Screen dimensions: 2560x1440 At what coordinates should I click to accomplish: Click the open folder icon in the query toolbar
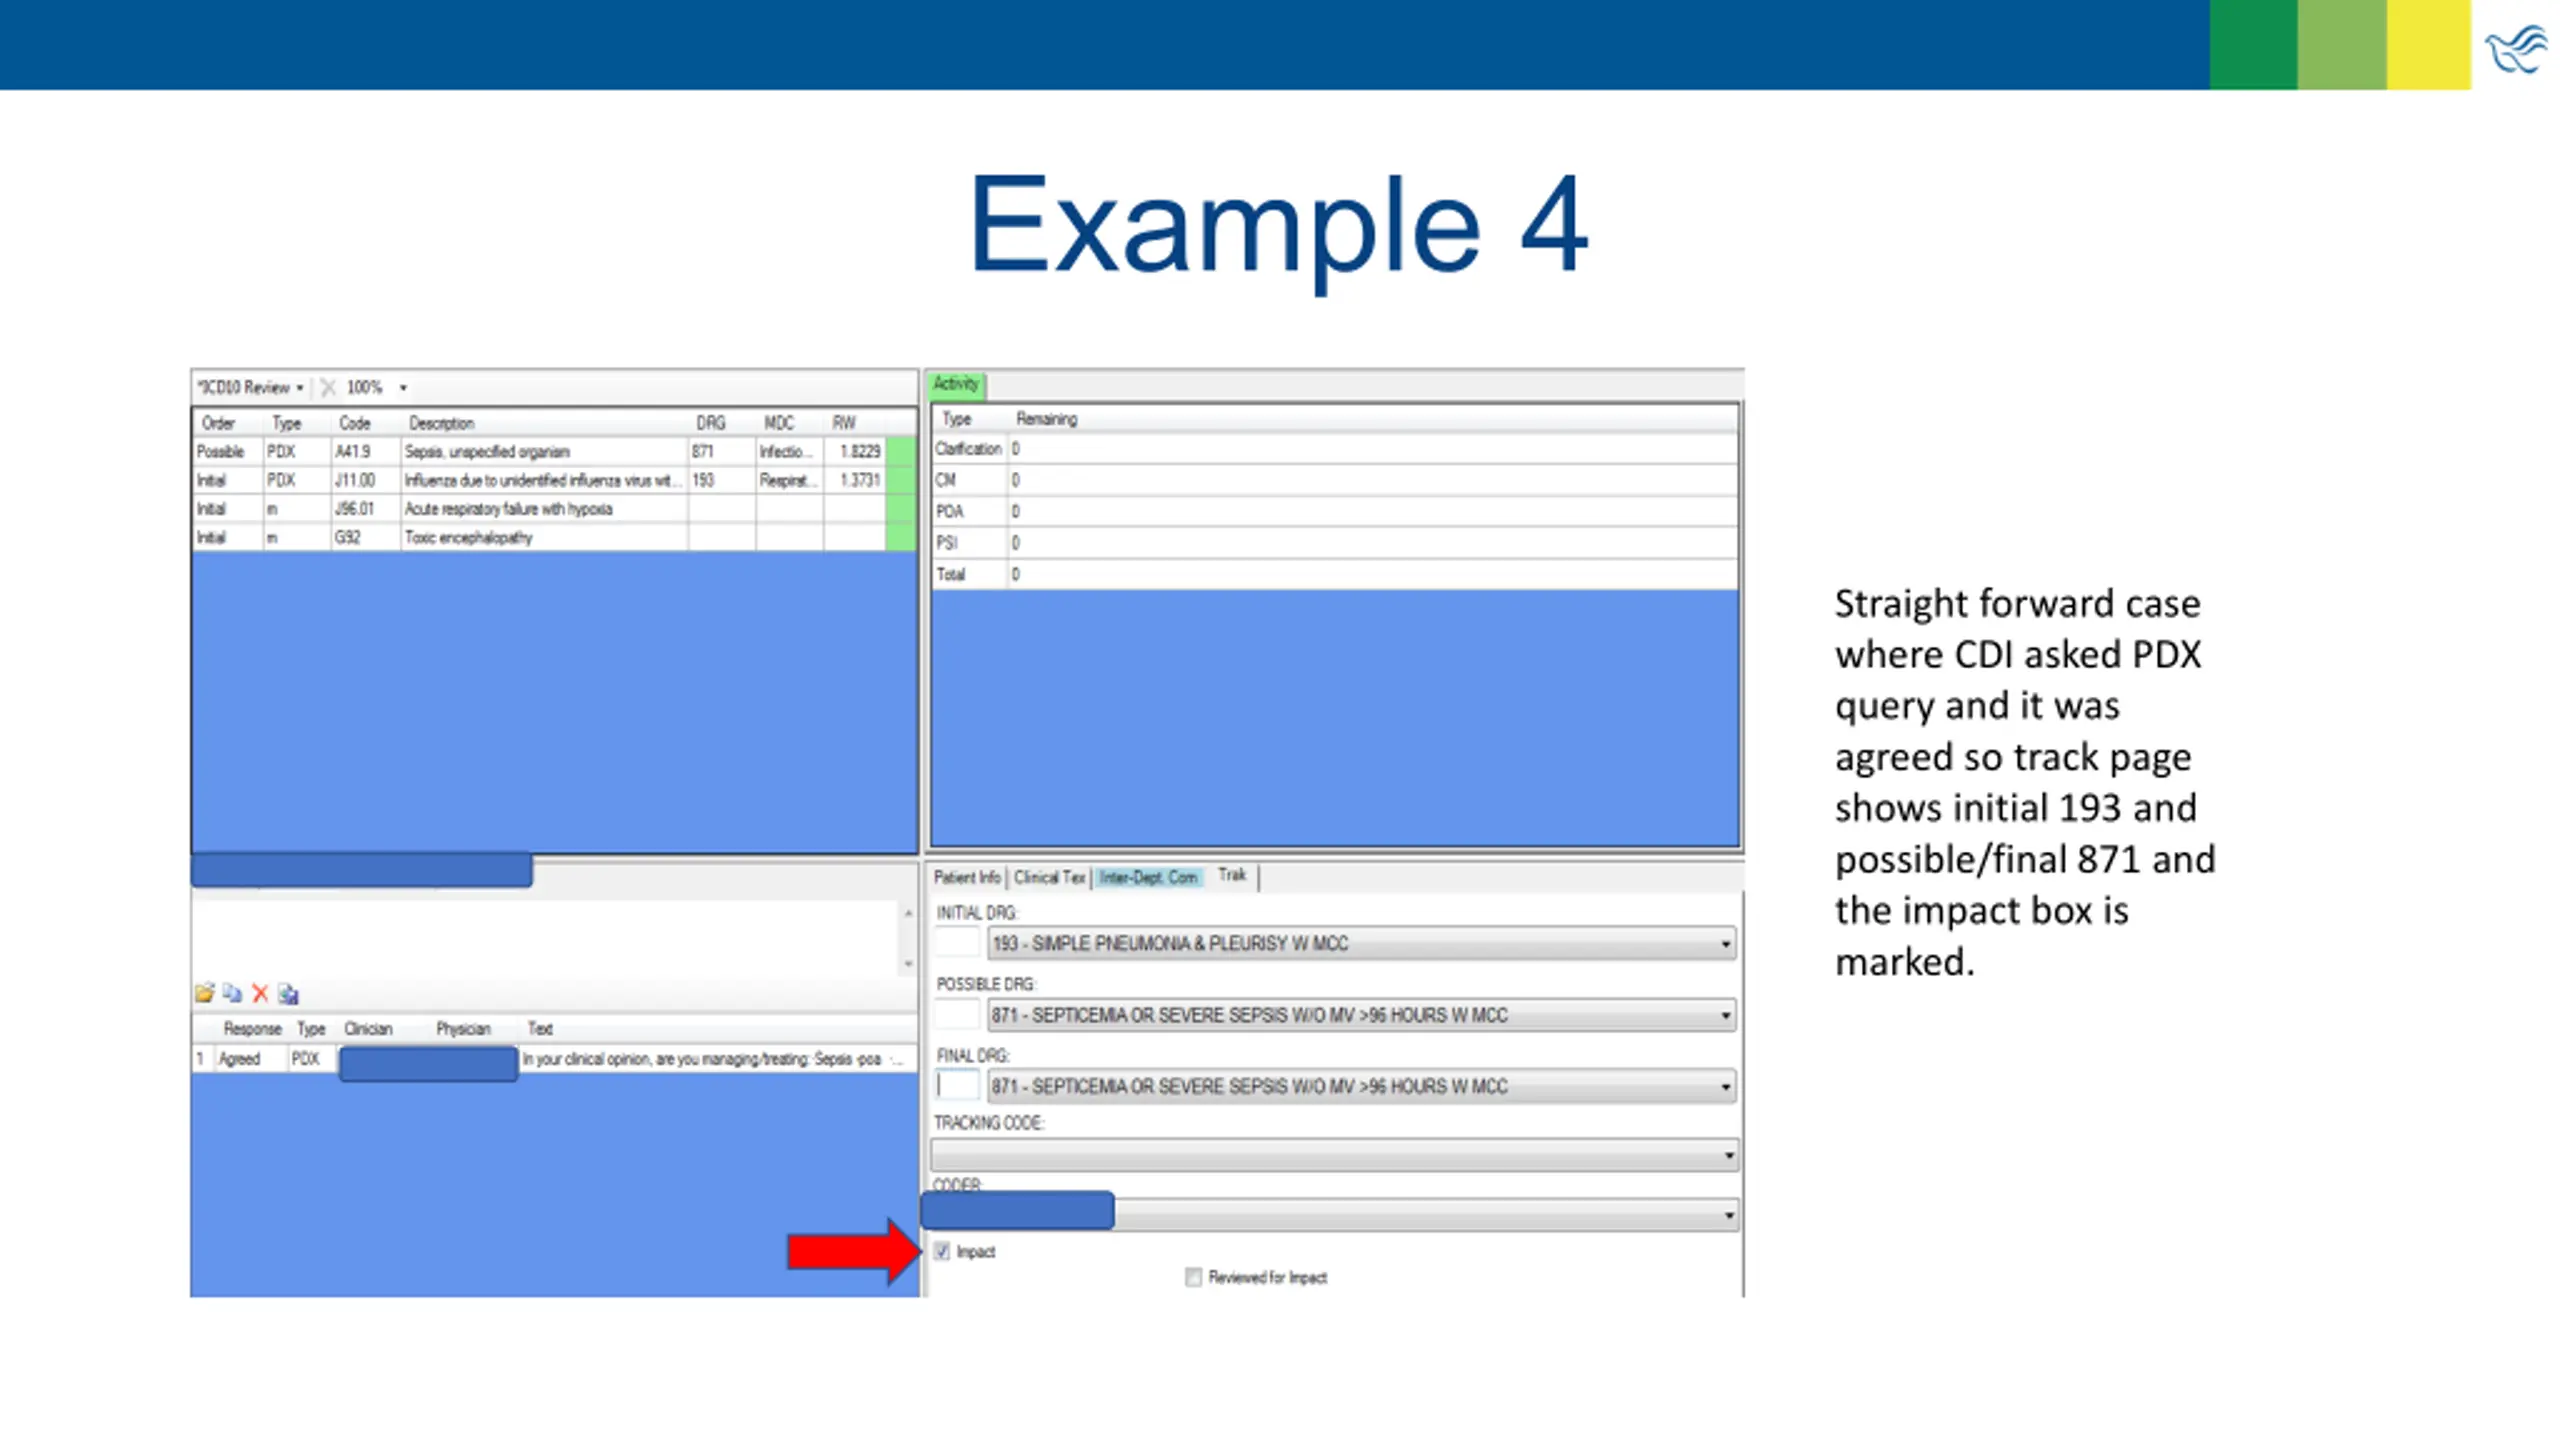[205, 993]
